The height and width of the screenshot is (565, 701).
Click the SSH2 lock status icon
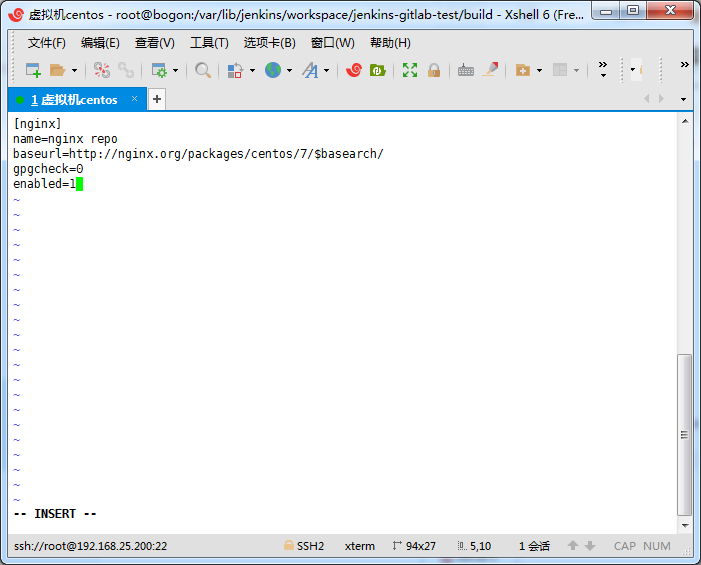(x=289, y=546)
